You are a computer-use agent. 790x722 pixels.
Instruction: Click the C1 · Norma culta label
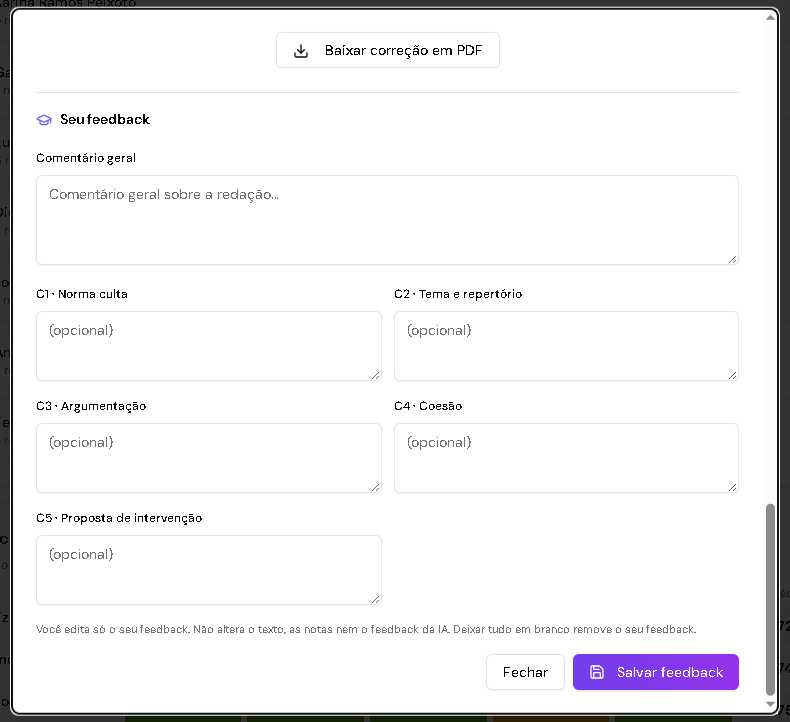[x=82, y=294]
